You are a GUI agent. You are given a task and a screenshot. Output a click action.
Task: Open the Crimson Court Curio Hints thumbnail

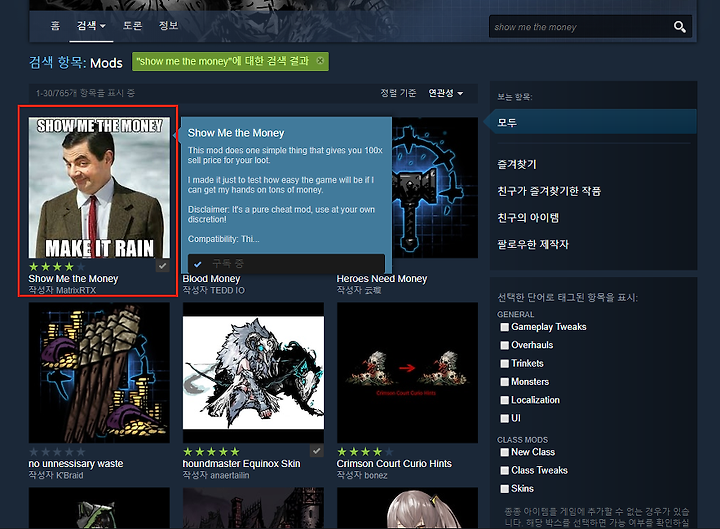[x=407, y=372]
